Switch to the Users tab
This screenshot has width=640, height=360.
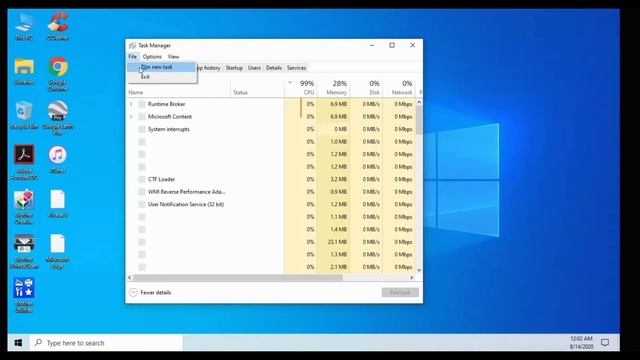pyautogui.click(x=254, y=68)
